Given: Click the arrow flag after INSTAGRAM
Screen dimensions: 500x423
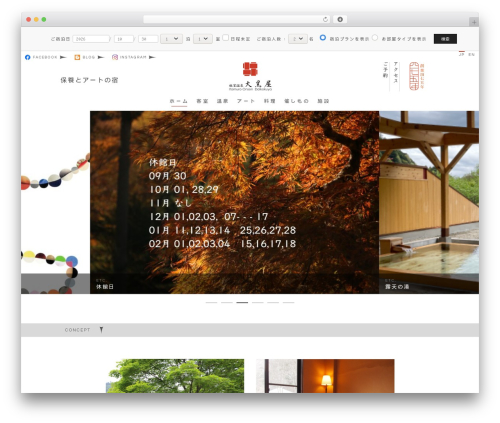Looking at the screenshot, I should click(x=152, y=57).
